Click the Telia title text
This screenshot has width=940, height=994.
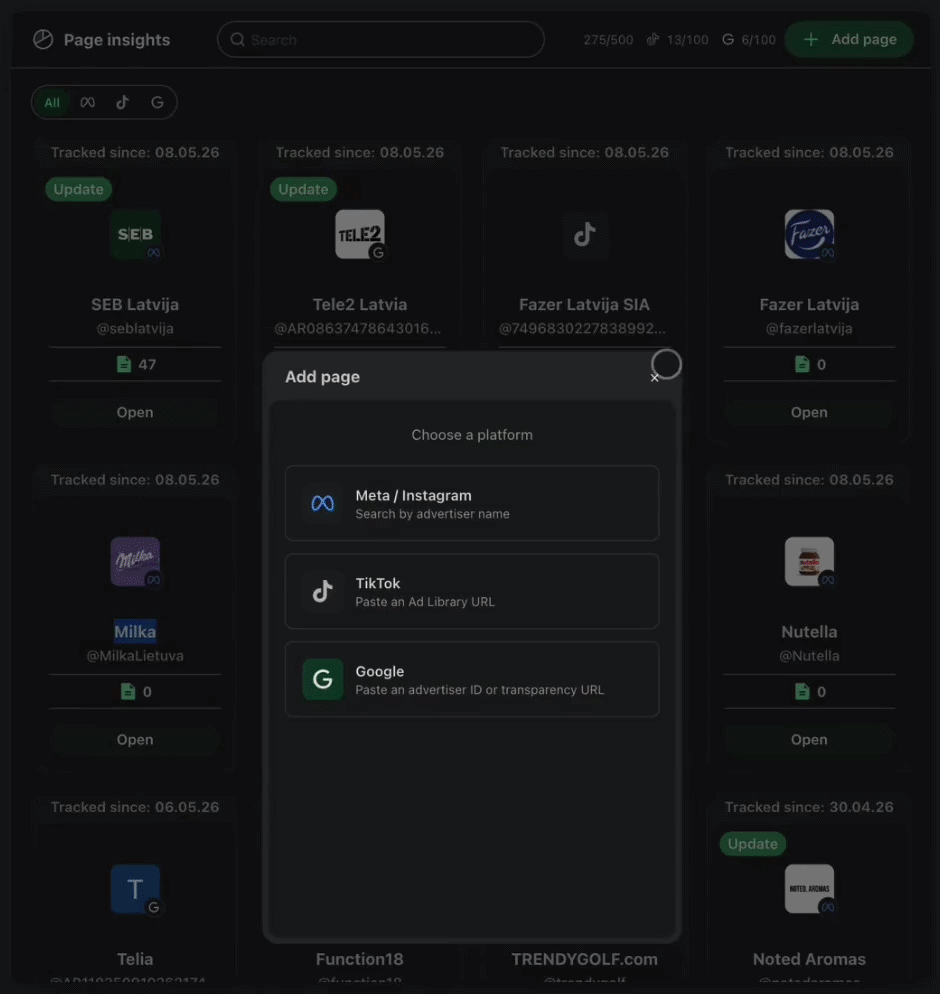(x=135, y=959)
